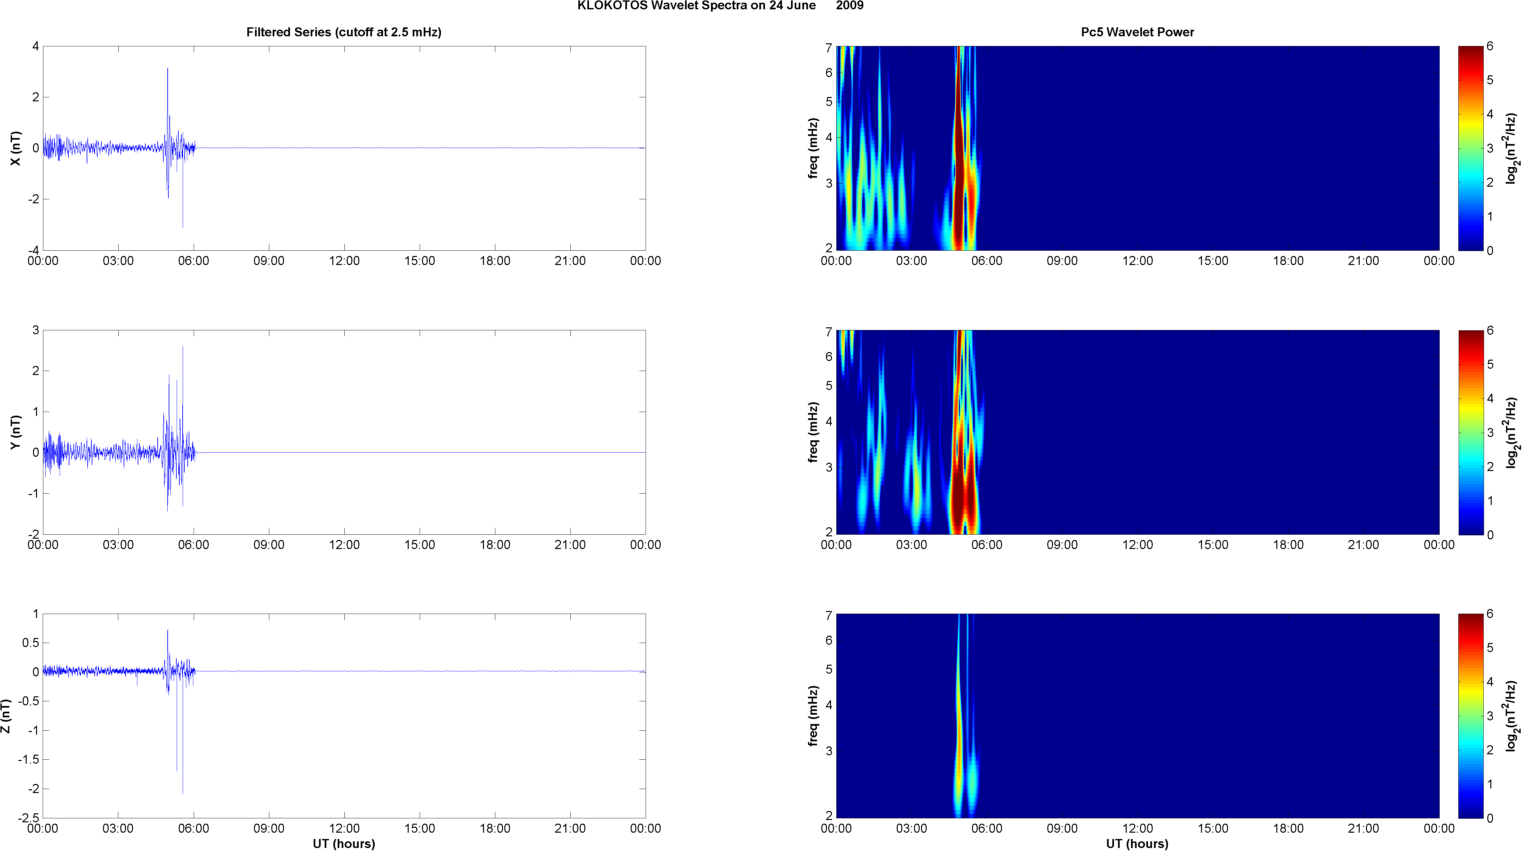Click the X component filtered time series plot
The image size is (1522, 851).
pyautogui.click(x=344, y=148)
